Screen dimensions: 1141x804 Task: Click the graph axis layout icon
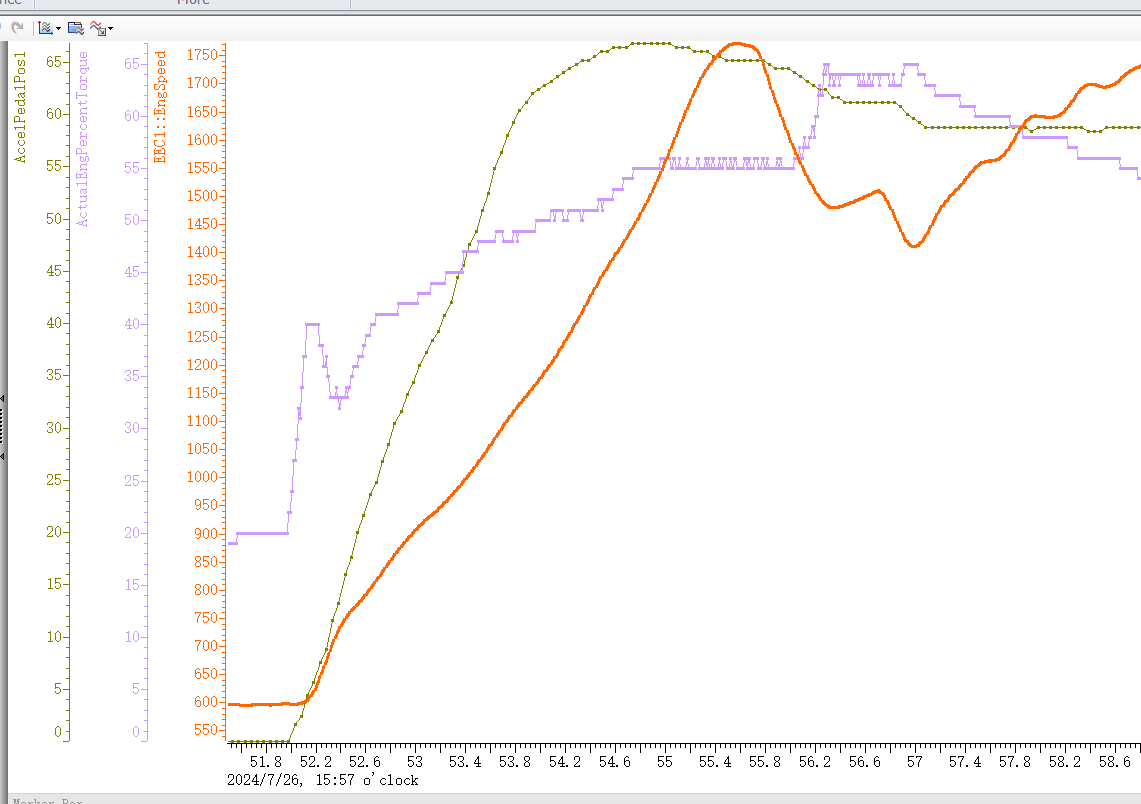tap(45, 28)
